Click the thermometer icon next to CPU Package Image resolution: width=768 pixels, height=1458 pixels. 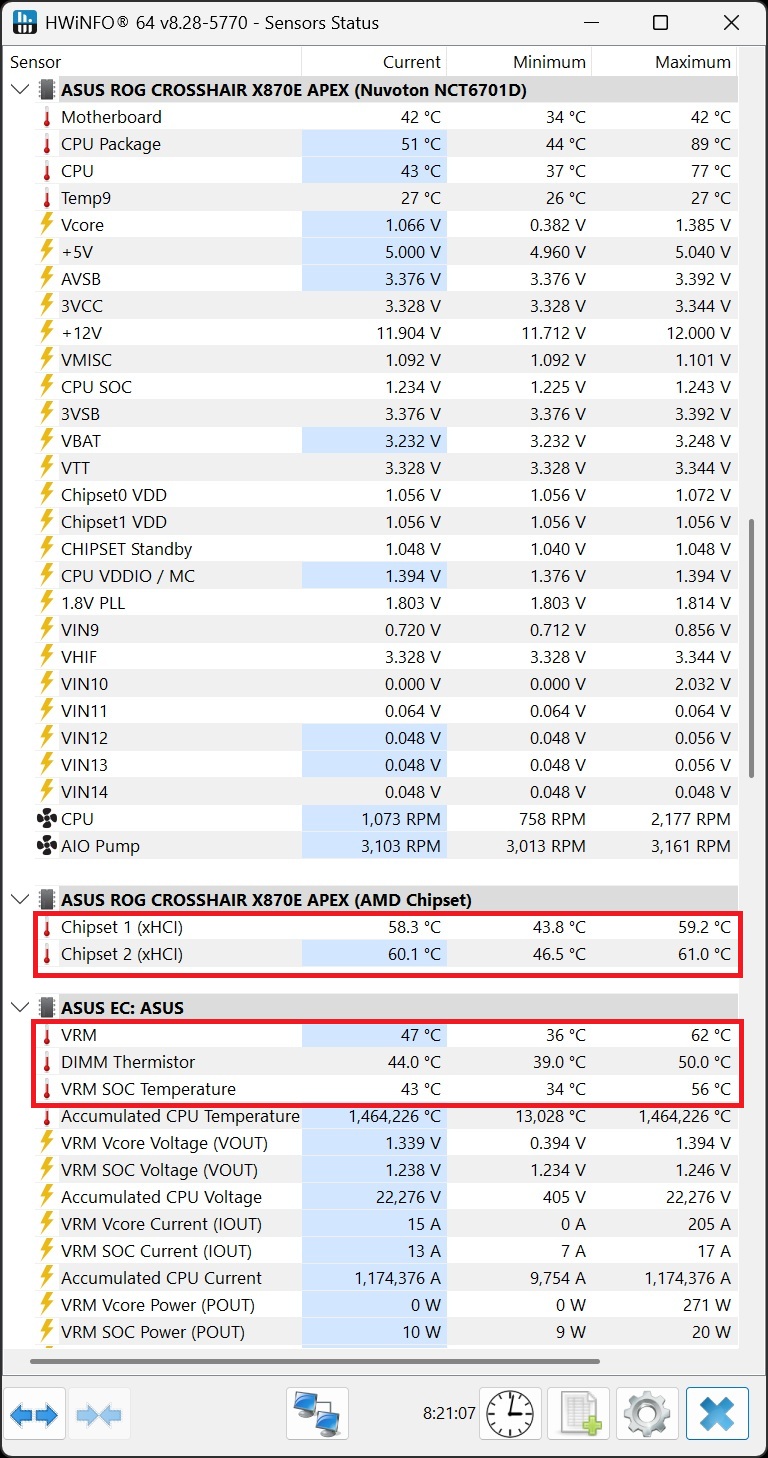tap(46, 144)
